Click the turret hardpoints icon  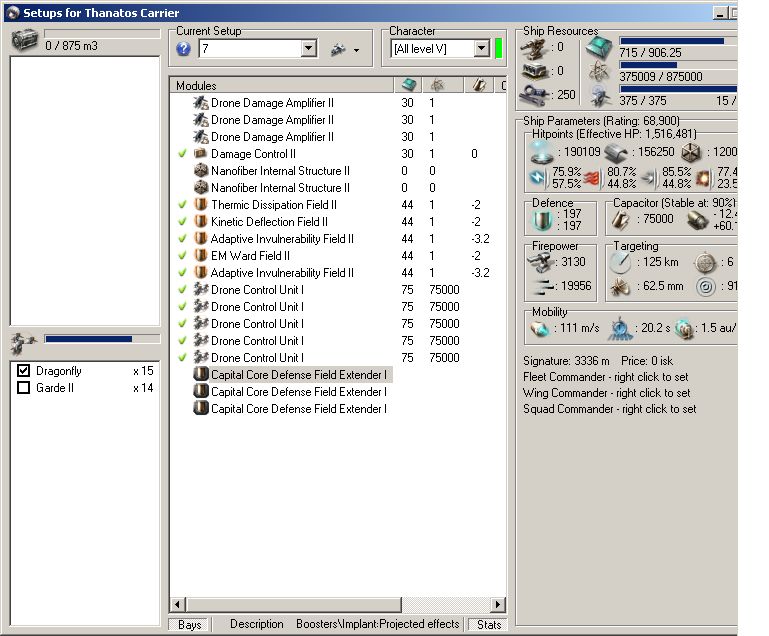pyautogui.click(x=535, y=48)
